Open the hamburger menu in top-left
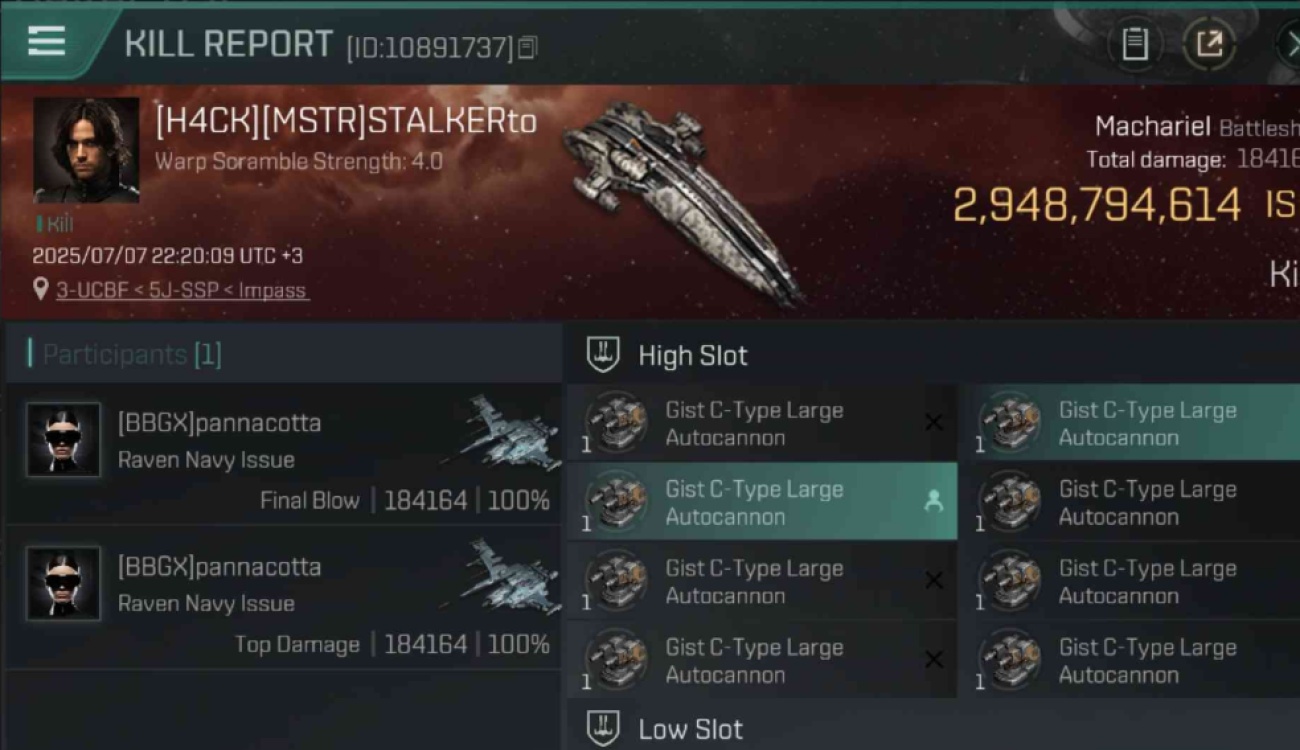This screenshot has height=750, width=1300. 46,42
